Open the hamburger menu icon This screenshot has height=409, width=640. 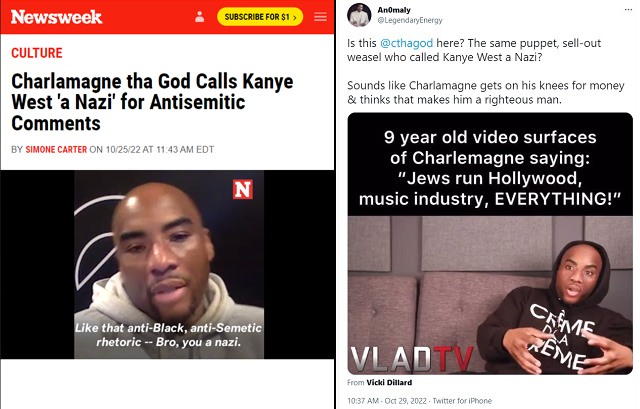click(x=320, y=17)
